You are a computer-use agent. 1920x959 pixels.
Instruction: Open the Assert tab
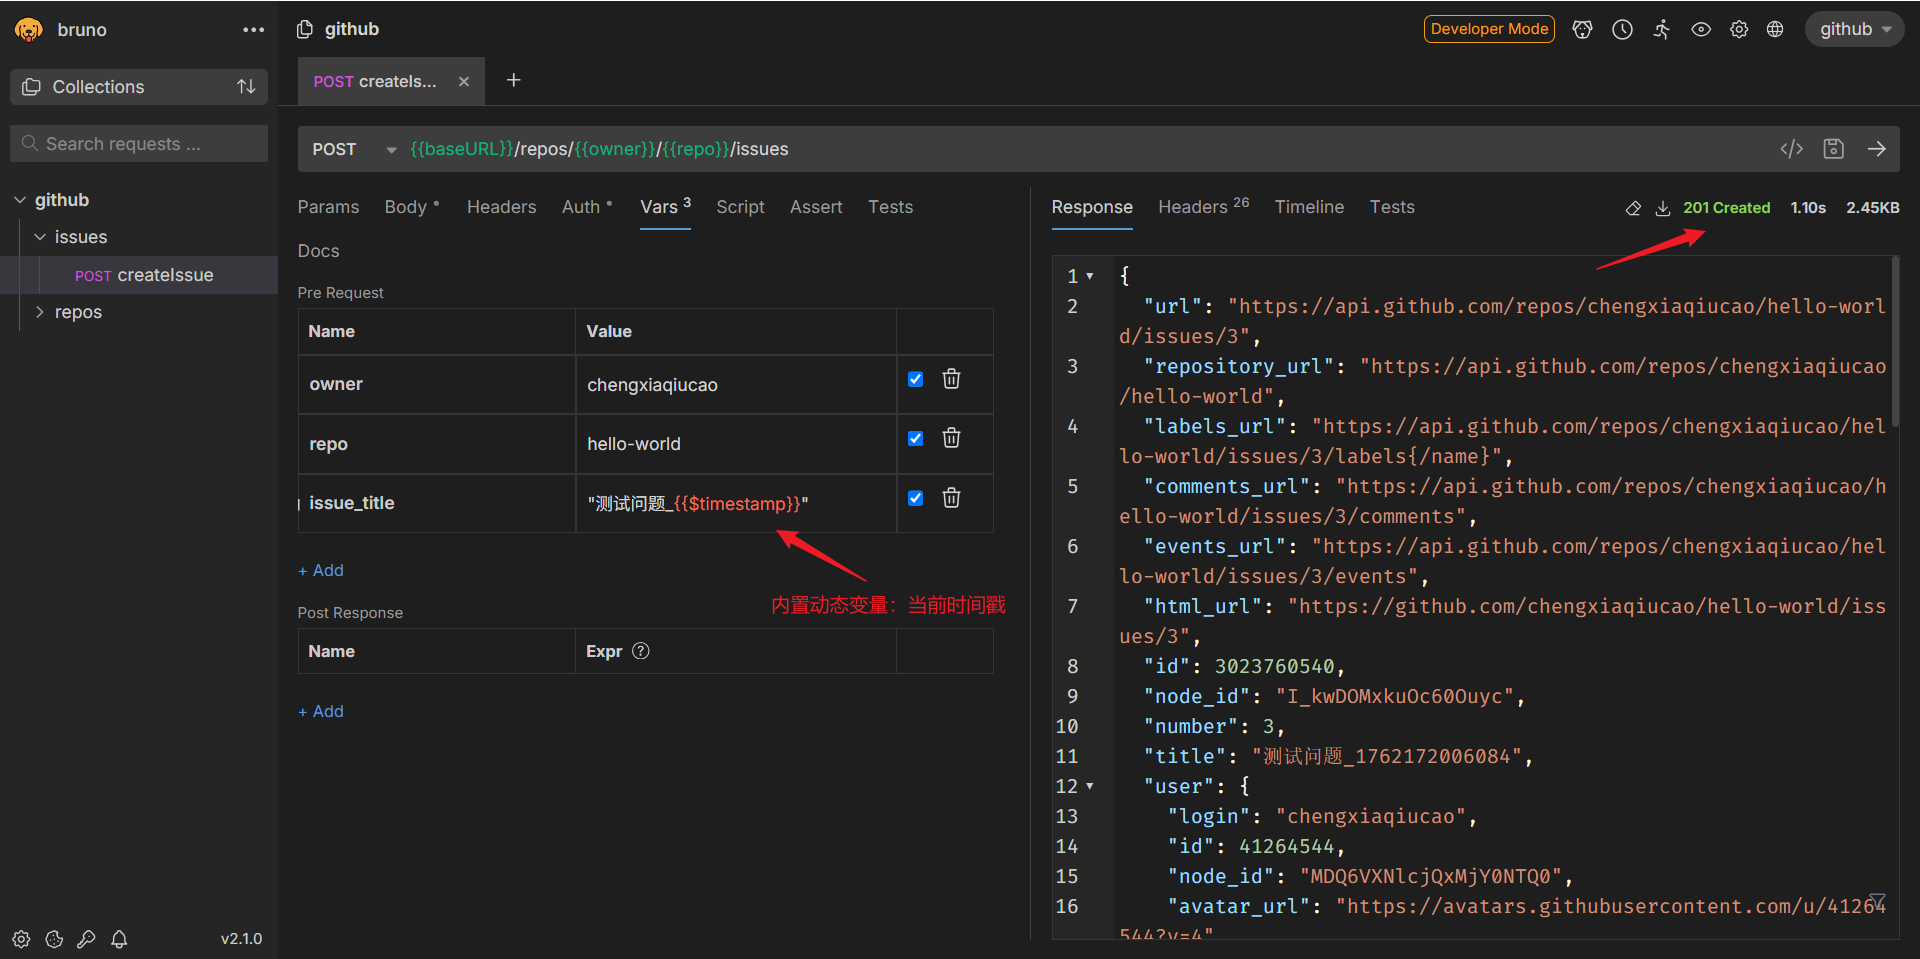click(x=816, y=207)
